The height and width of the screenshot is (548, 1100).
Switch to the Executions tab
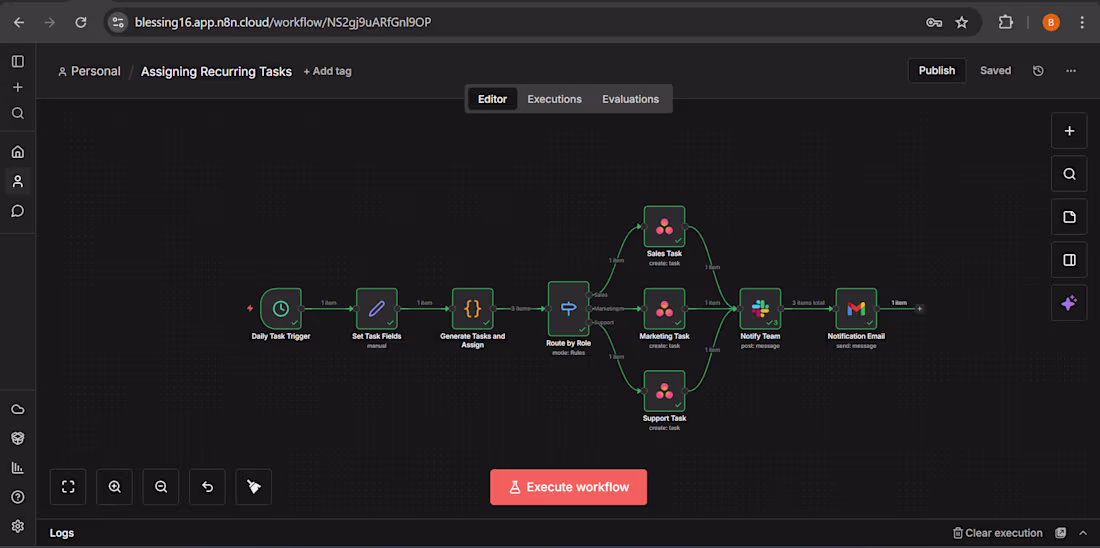click(x=554, y=99)
